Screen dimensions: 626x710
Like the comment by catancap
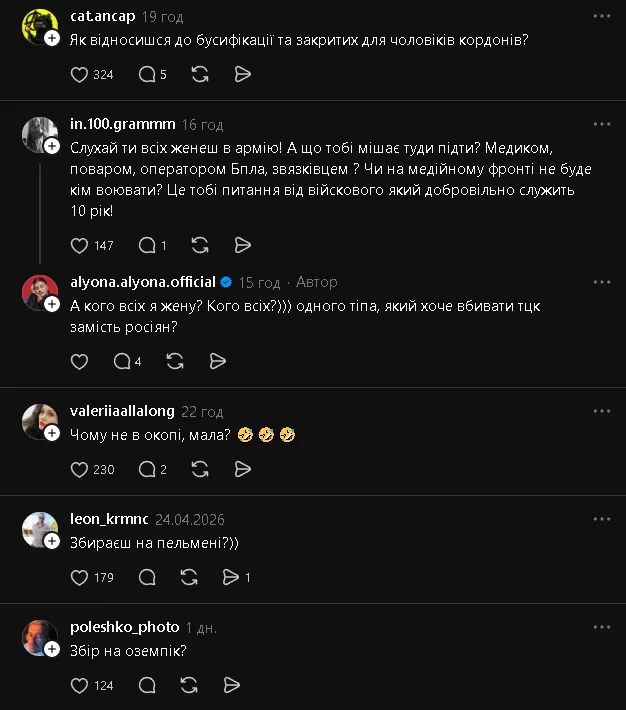[79, 74]
